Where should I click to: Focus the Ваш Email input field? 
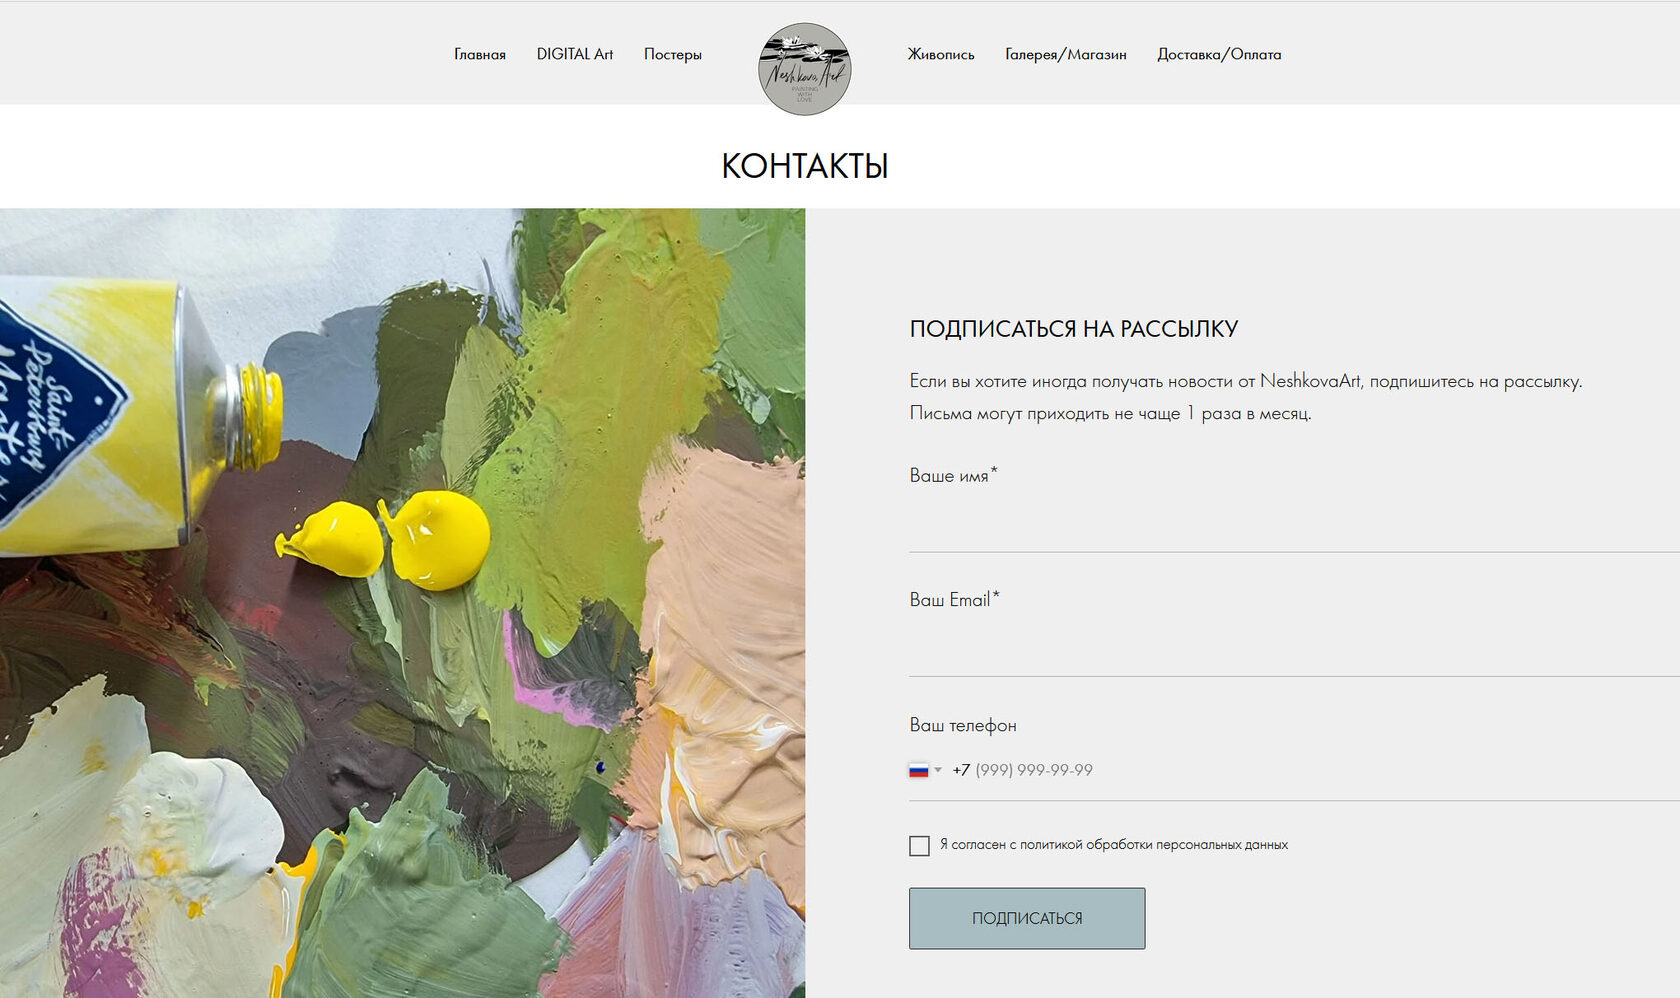pyautogui.click(x=1294, y=648)
